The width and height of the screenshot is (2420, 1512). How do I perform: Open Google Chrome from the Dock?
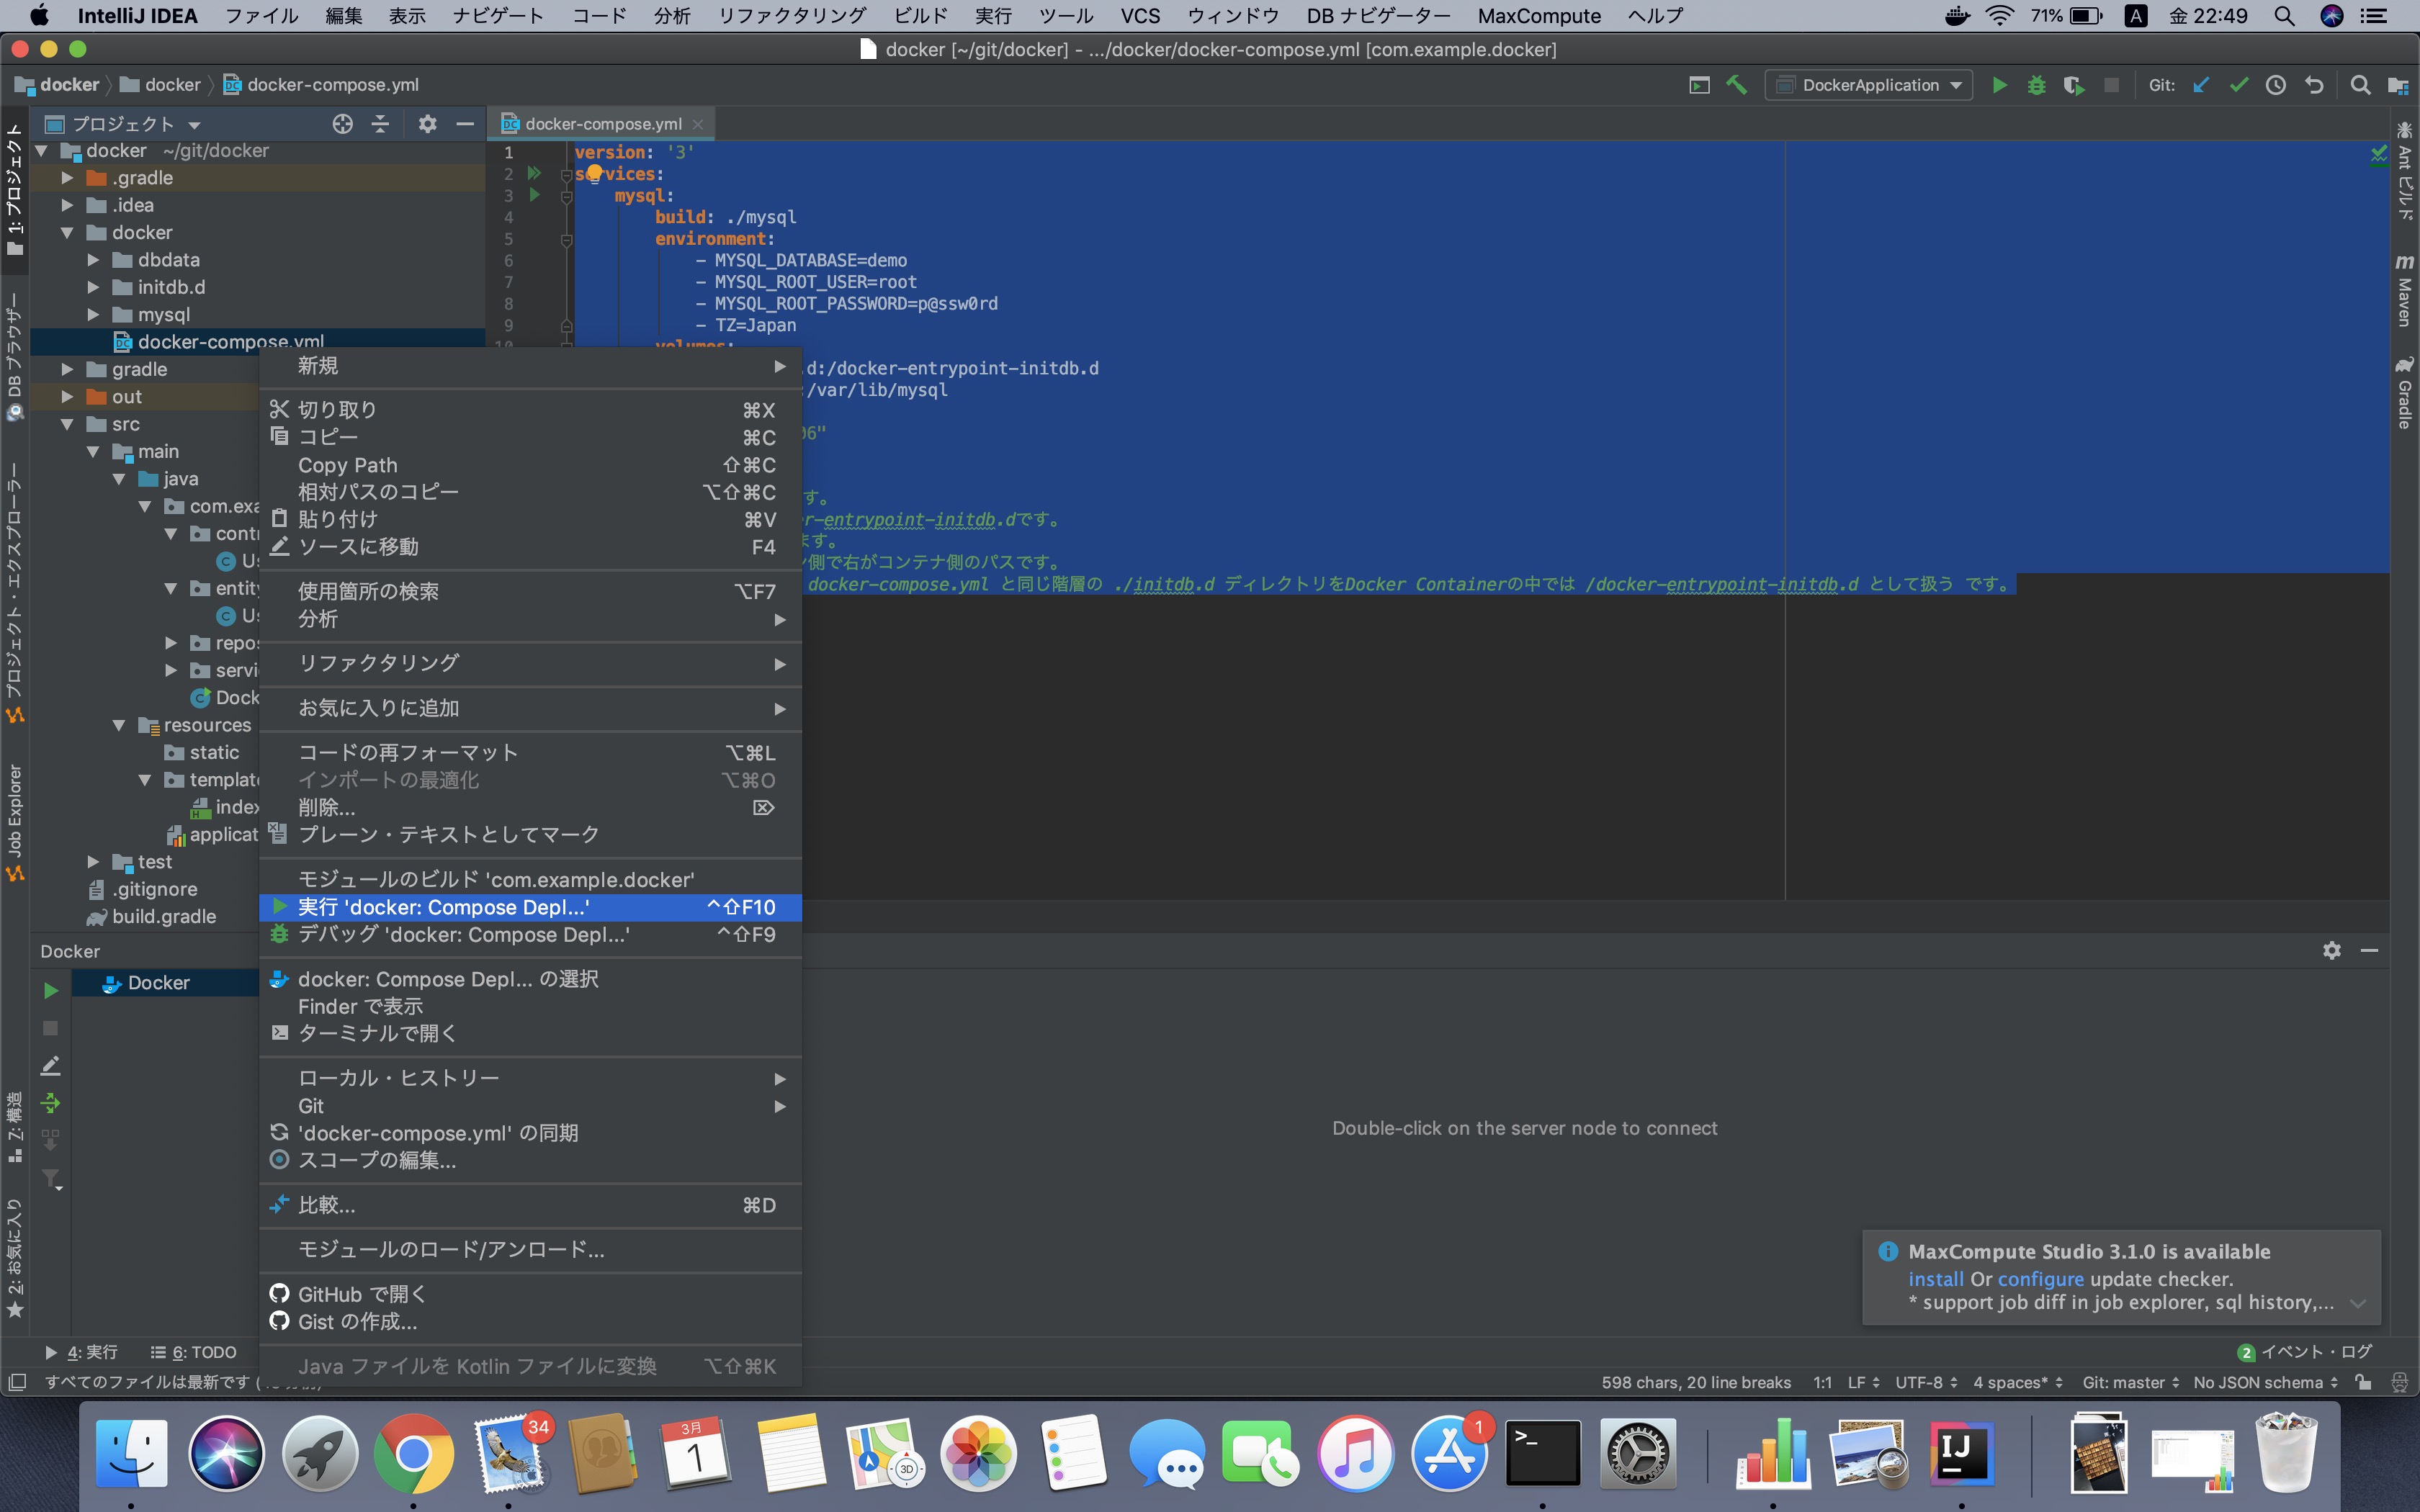pos(413,1453)
